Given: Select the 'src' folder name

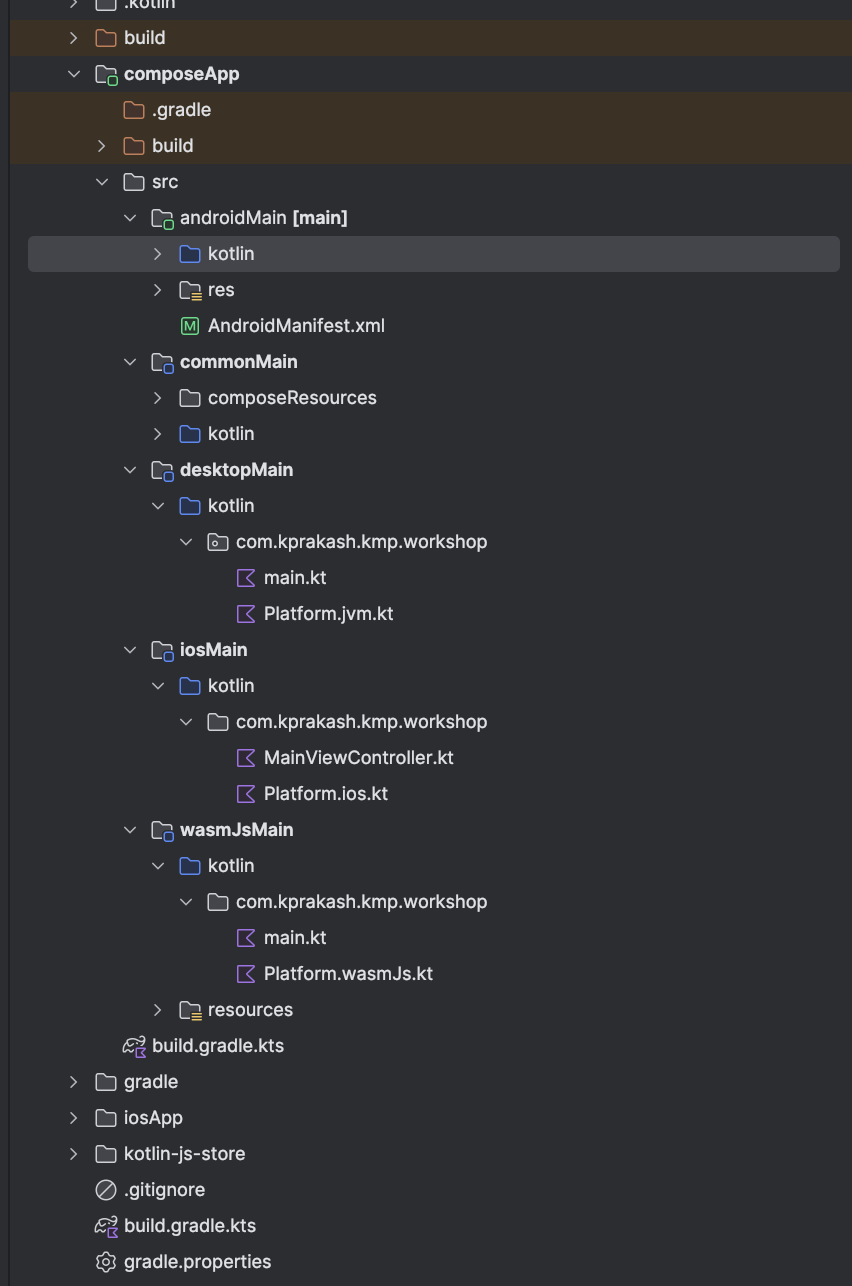Looking at the screenshot, I should (x=165, y=182).
